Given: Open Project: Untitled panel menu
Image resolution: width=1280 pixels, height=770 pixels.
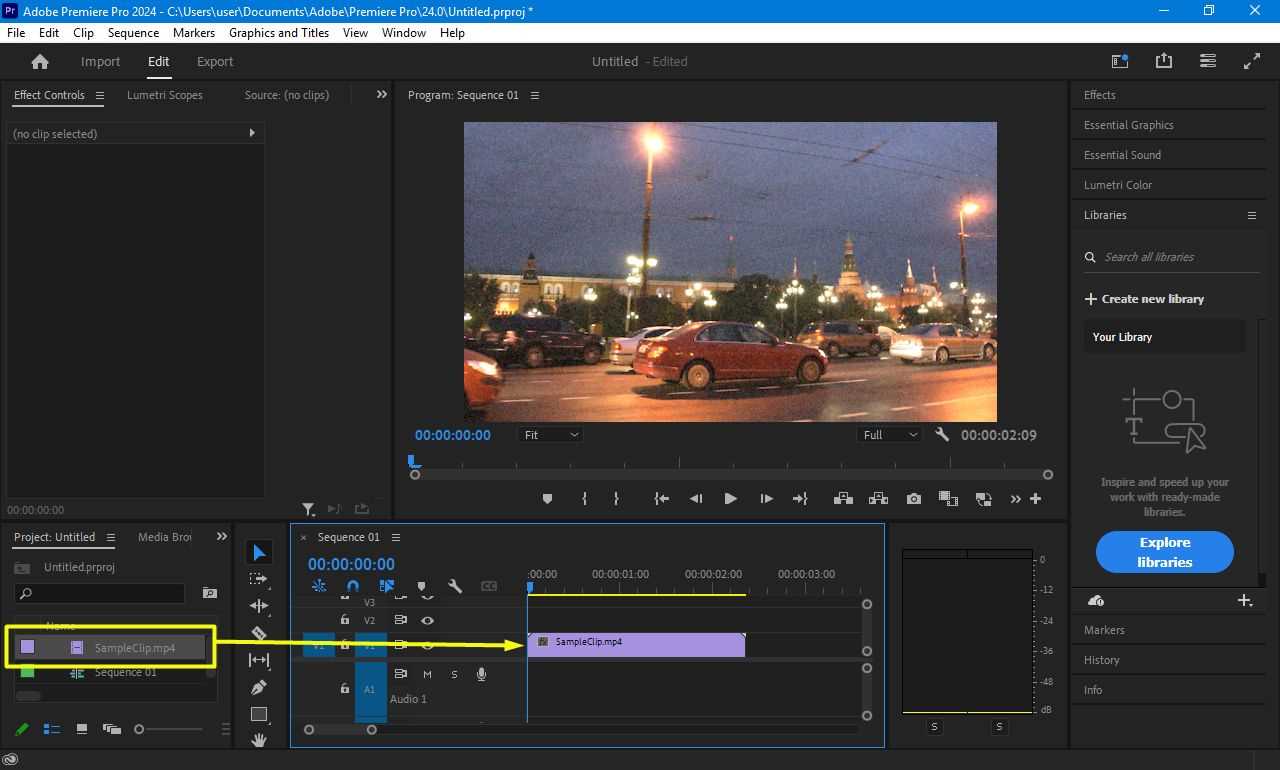Looking at the screenshot, I should pyautogui.click(x=111, y=537).
